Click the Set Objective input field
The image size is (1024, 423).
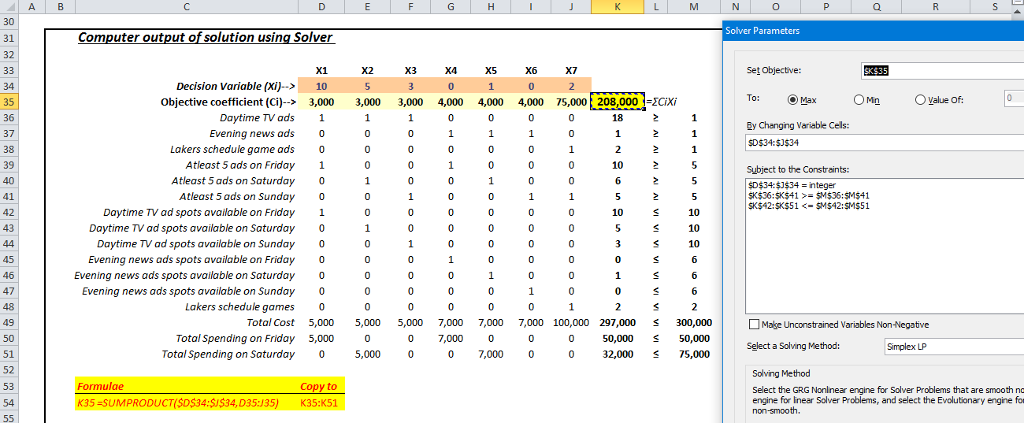click(940, 71)
